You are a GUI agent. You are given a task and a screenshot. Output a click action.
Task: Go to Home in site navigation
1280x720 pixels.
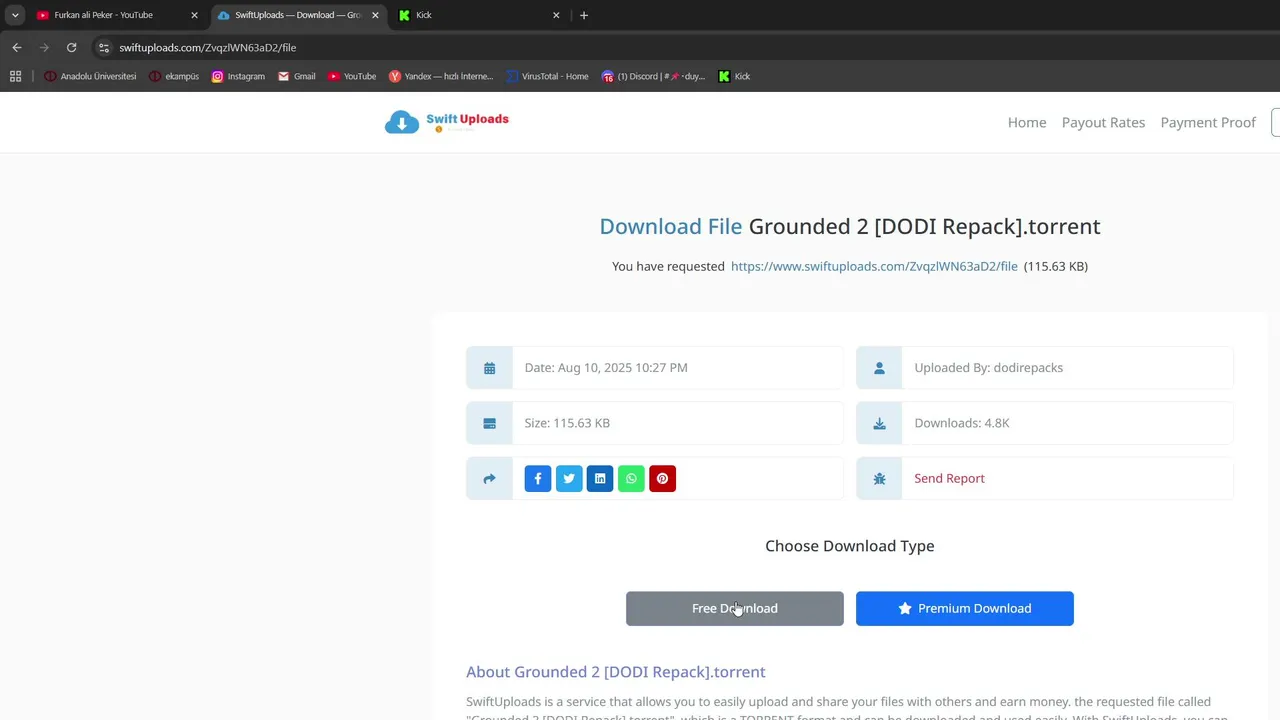1027,123
